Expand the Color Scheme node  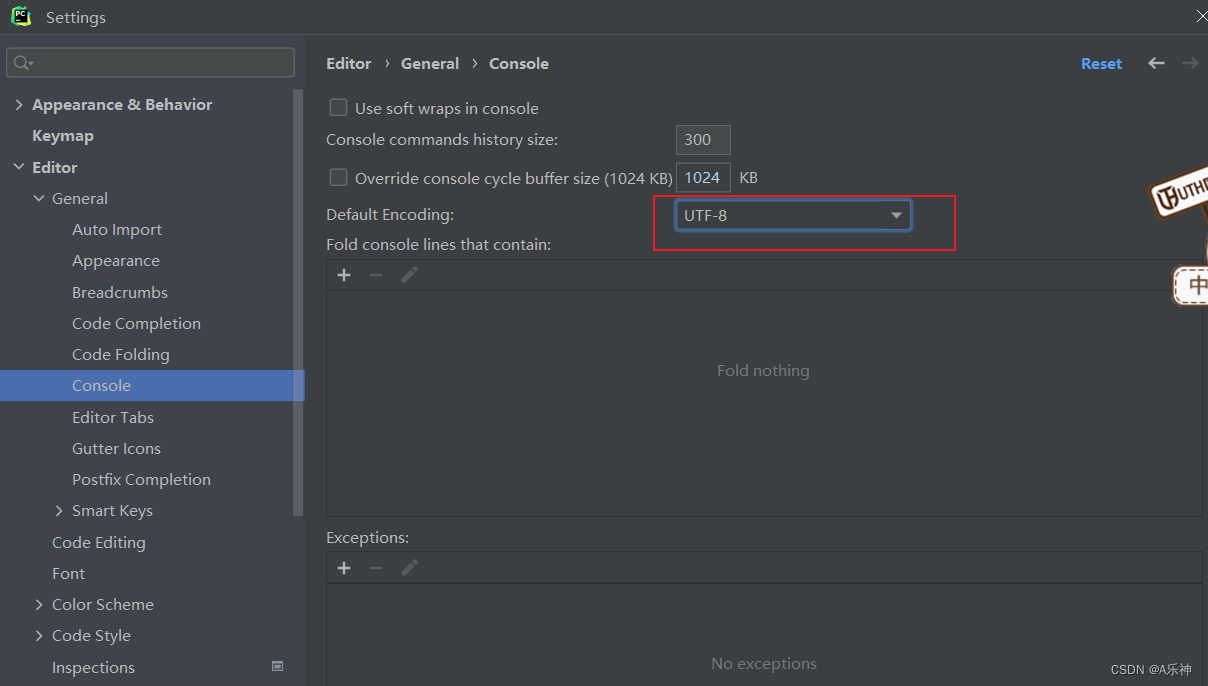(39, 605)
